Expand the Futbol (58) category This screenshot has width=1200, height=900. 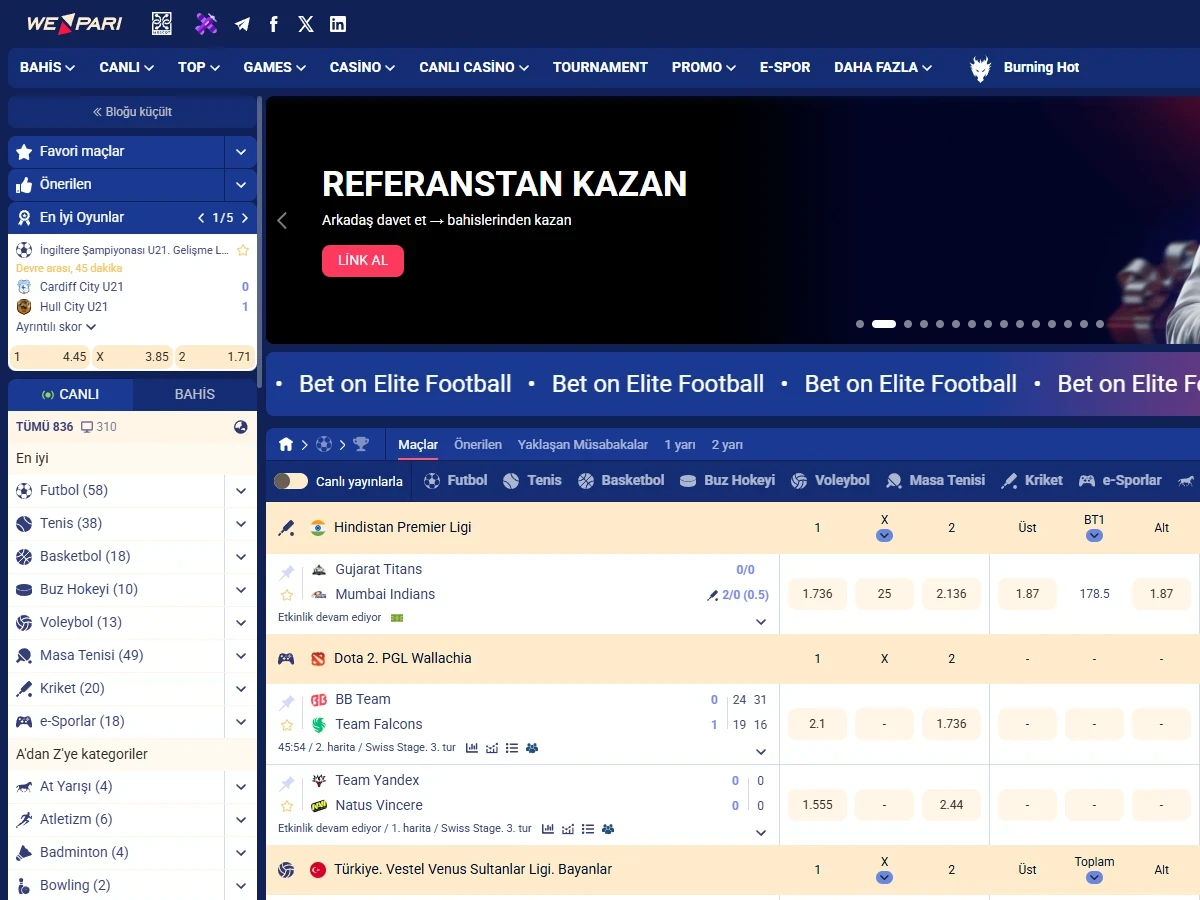pos(241,491)
